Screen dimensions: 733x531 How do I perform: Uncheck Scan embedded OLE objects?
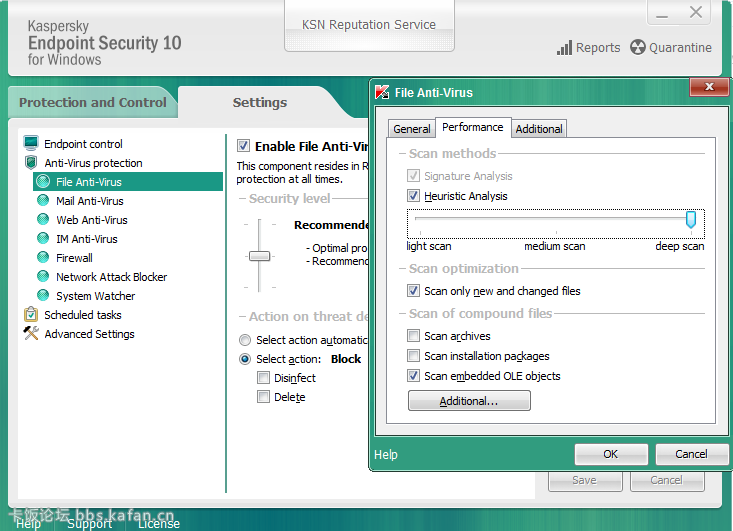[x=413, y=375]
